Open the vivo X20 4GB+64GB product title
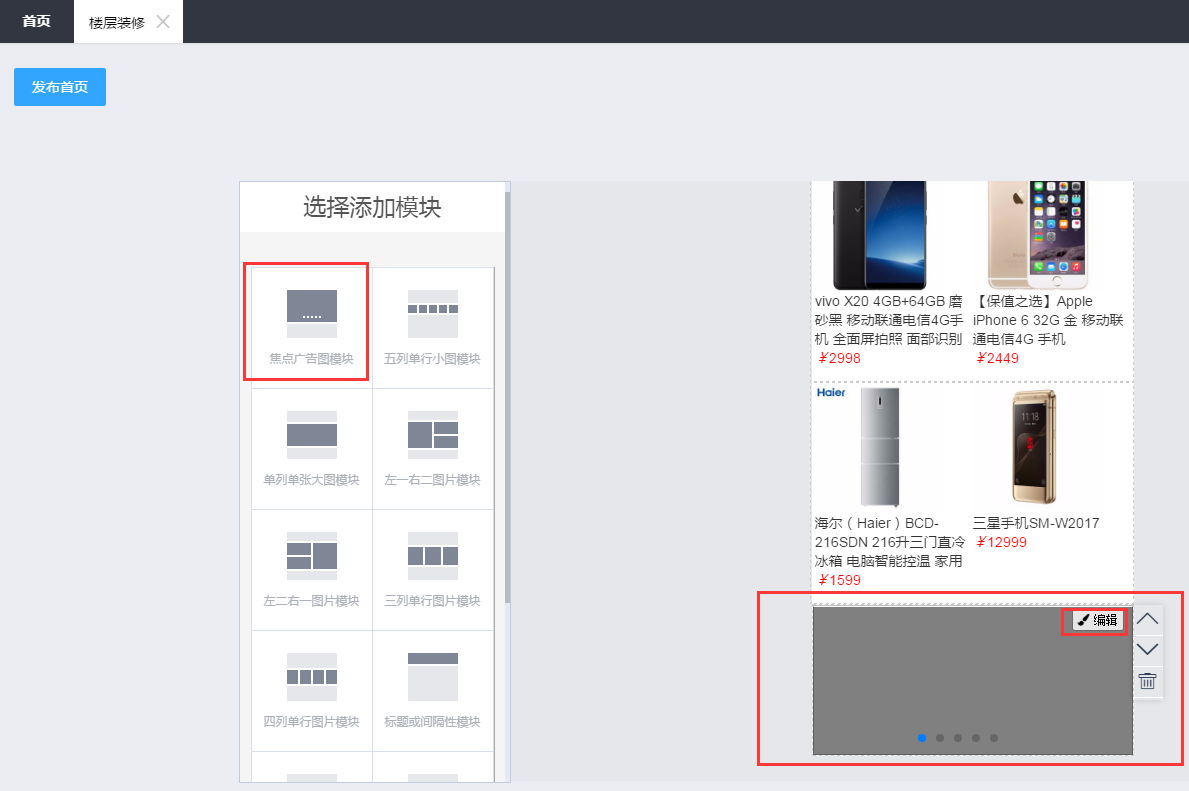The width and height of the screenshot is (1189, 791). coord(889,320)
